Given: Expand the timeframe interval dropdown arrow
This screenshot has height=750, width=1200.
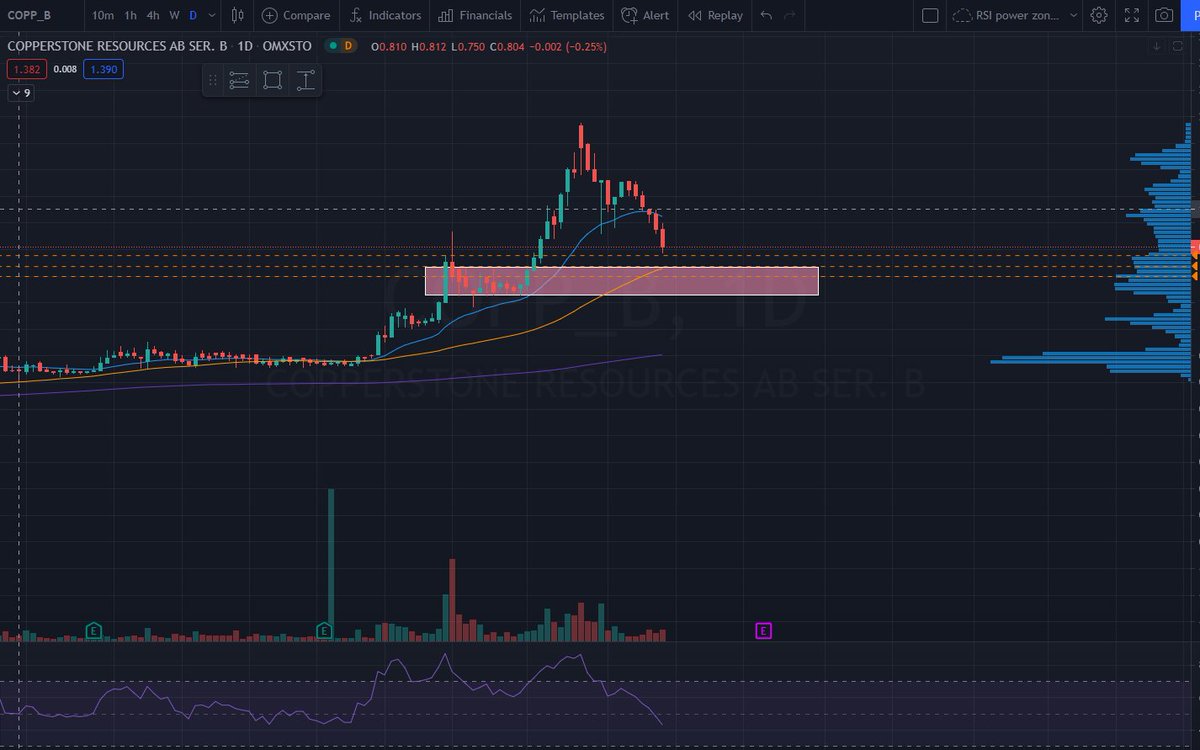Looking at the screenshot, I should pyautogui.click(x=212, y=15).
